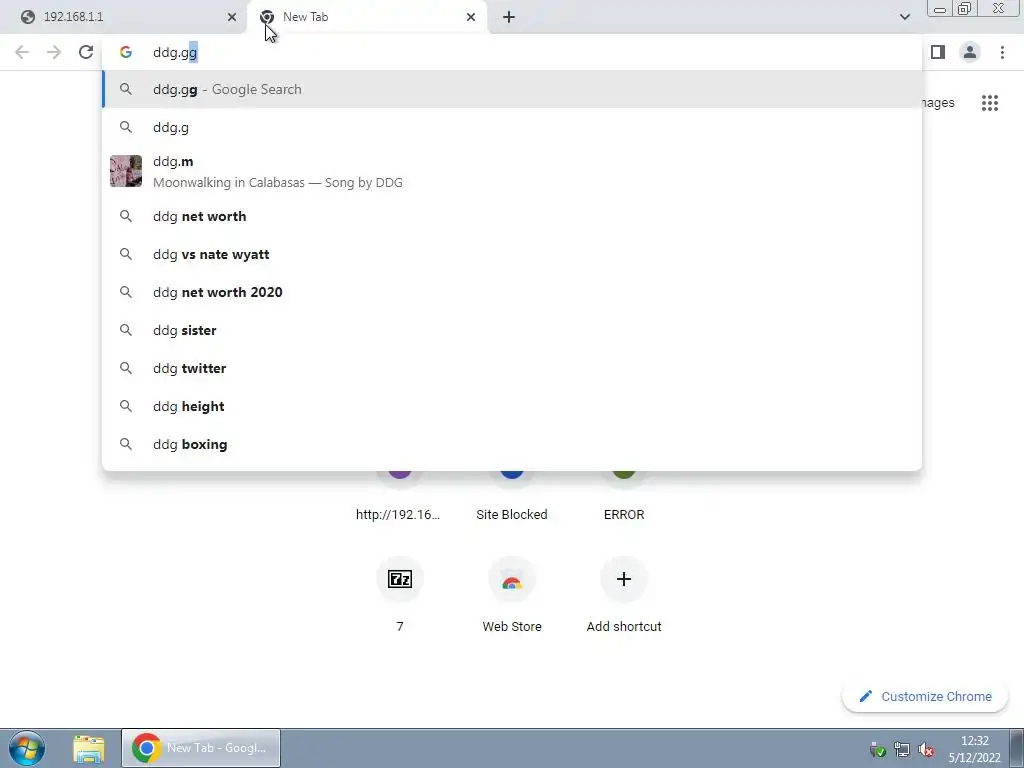This screenshot has width=1024, height=768.
Task: Open the 7-Zip '7' shortcut tile
Action: click(400, 594)
